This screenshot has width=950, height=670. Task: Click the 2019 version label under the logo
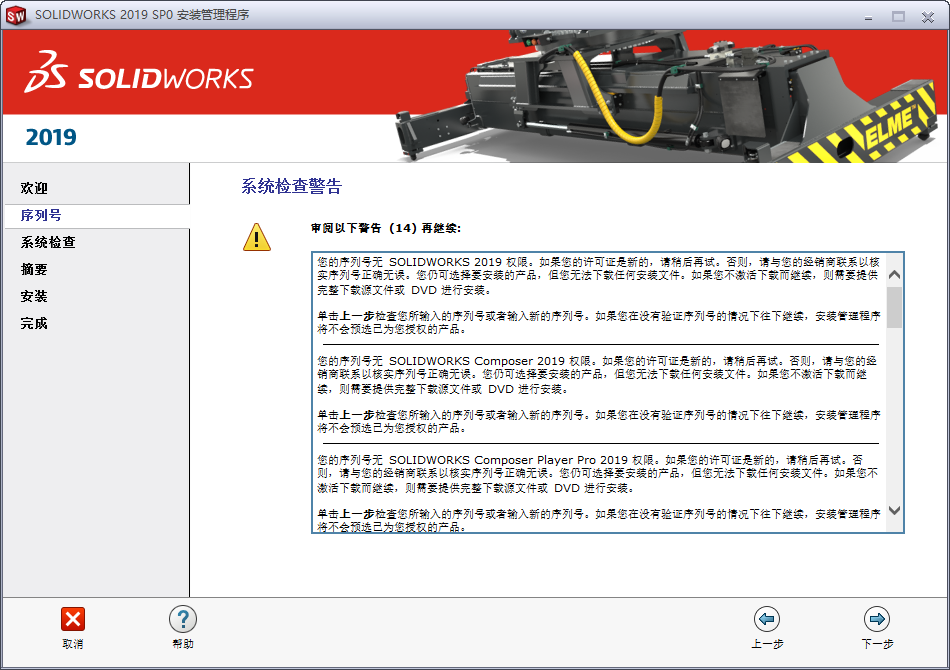(x=51, y=138)
